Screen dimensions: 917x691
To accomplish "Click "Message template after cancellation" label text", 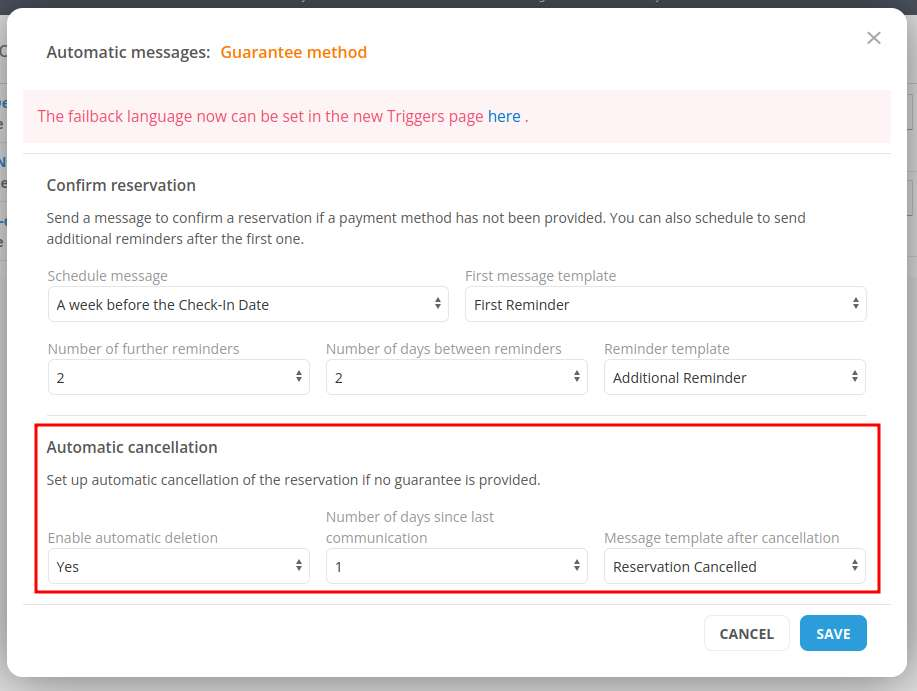I will tap(721, 538).
